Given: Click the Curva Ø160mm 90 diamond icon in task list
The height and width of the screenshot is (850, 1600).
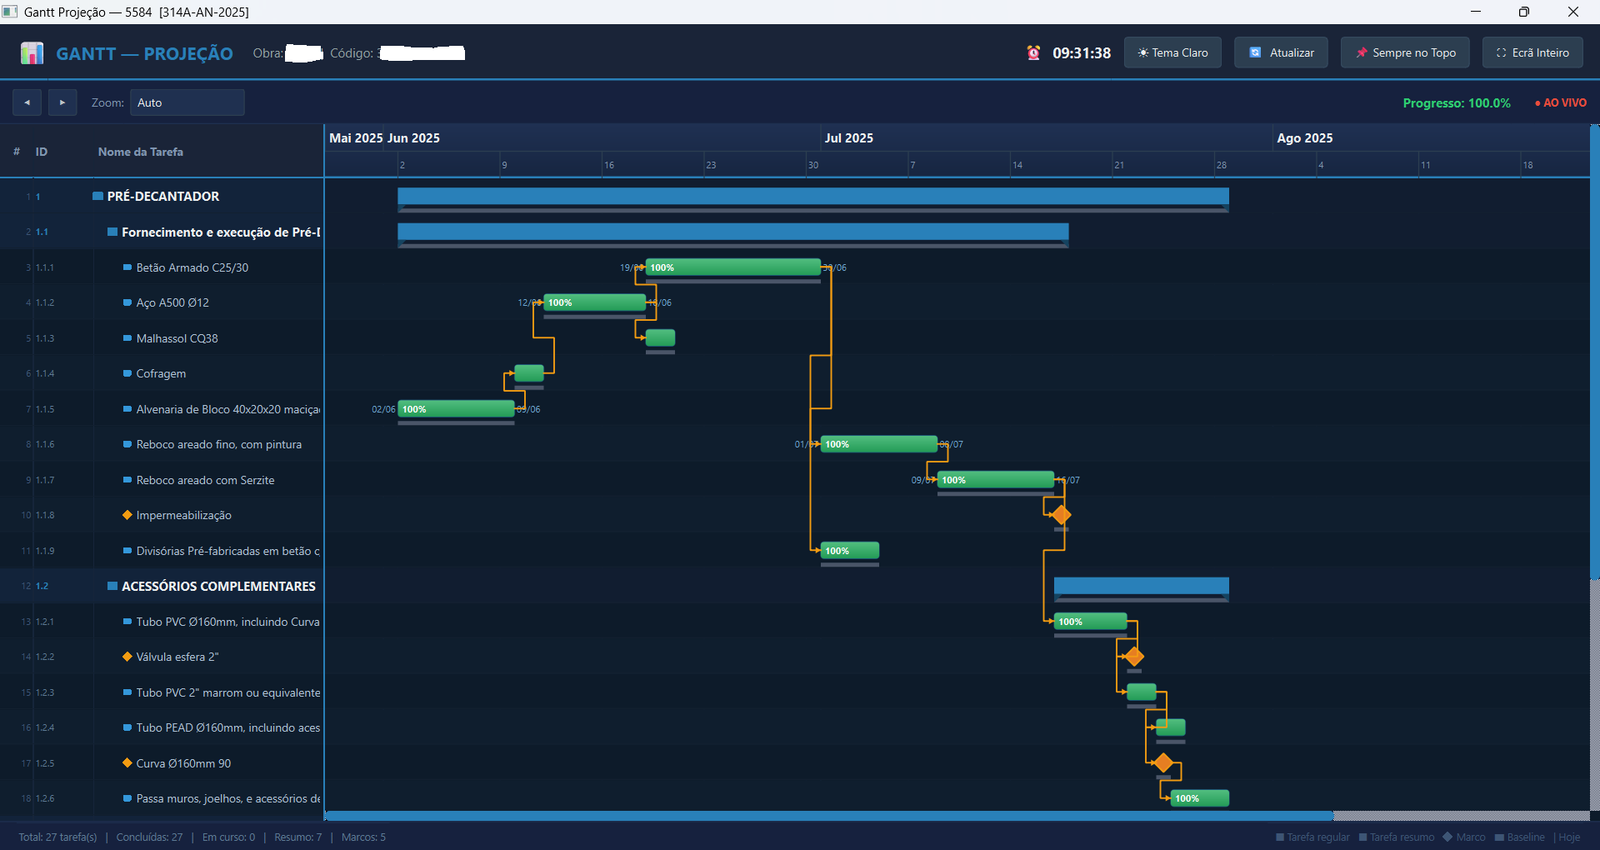Looking at the screenshot, I should tap(127, 763).
